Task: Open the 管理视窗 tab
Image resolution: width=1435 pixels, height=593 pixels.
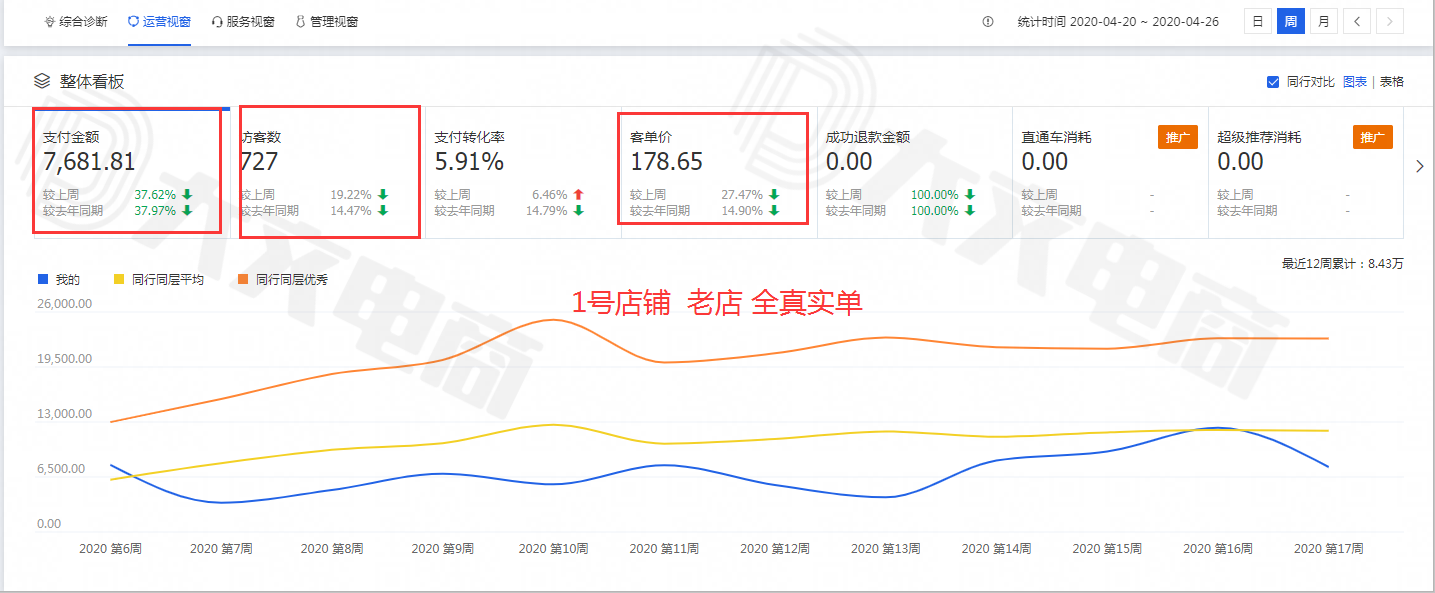Action: pyautogui.click(x=327, y=21)
